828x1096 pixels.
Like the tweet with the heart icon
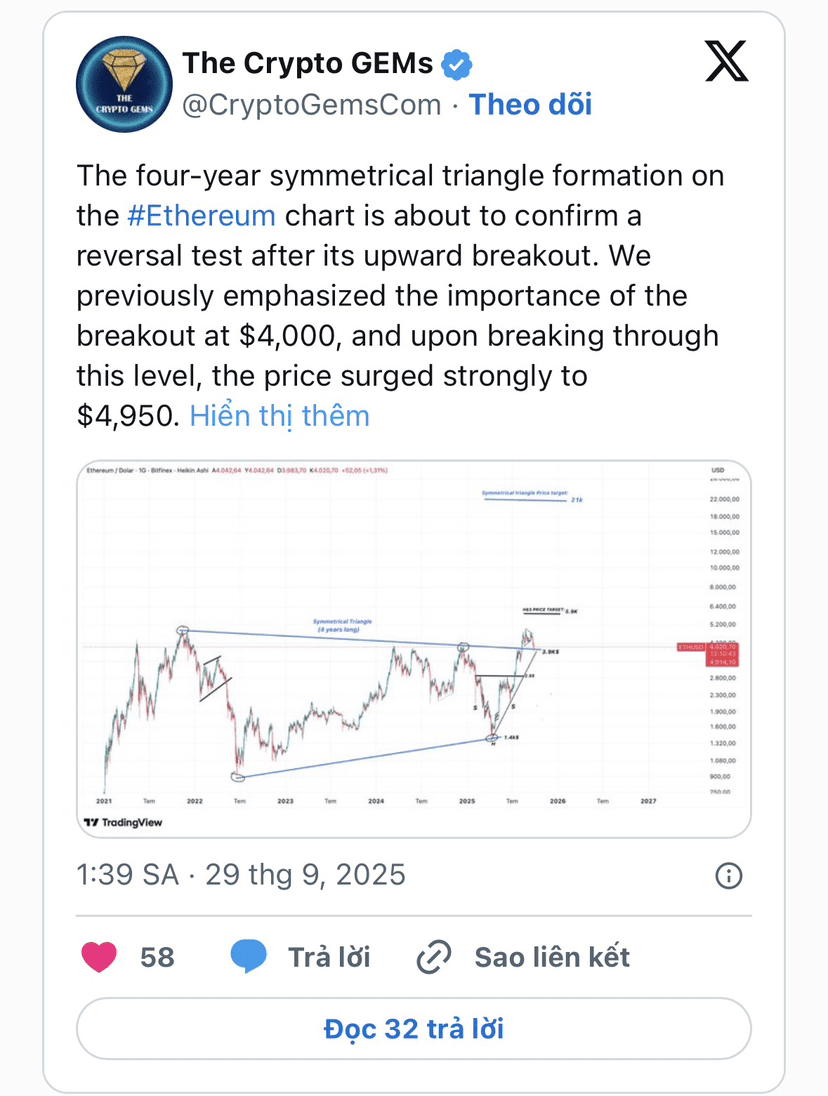[98, 957]
